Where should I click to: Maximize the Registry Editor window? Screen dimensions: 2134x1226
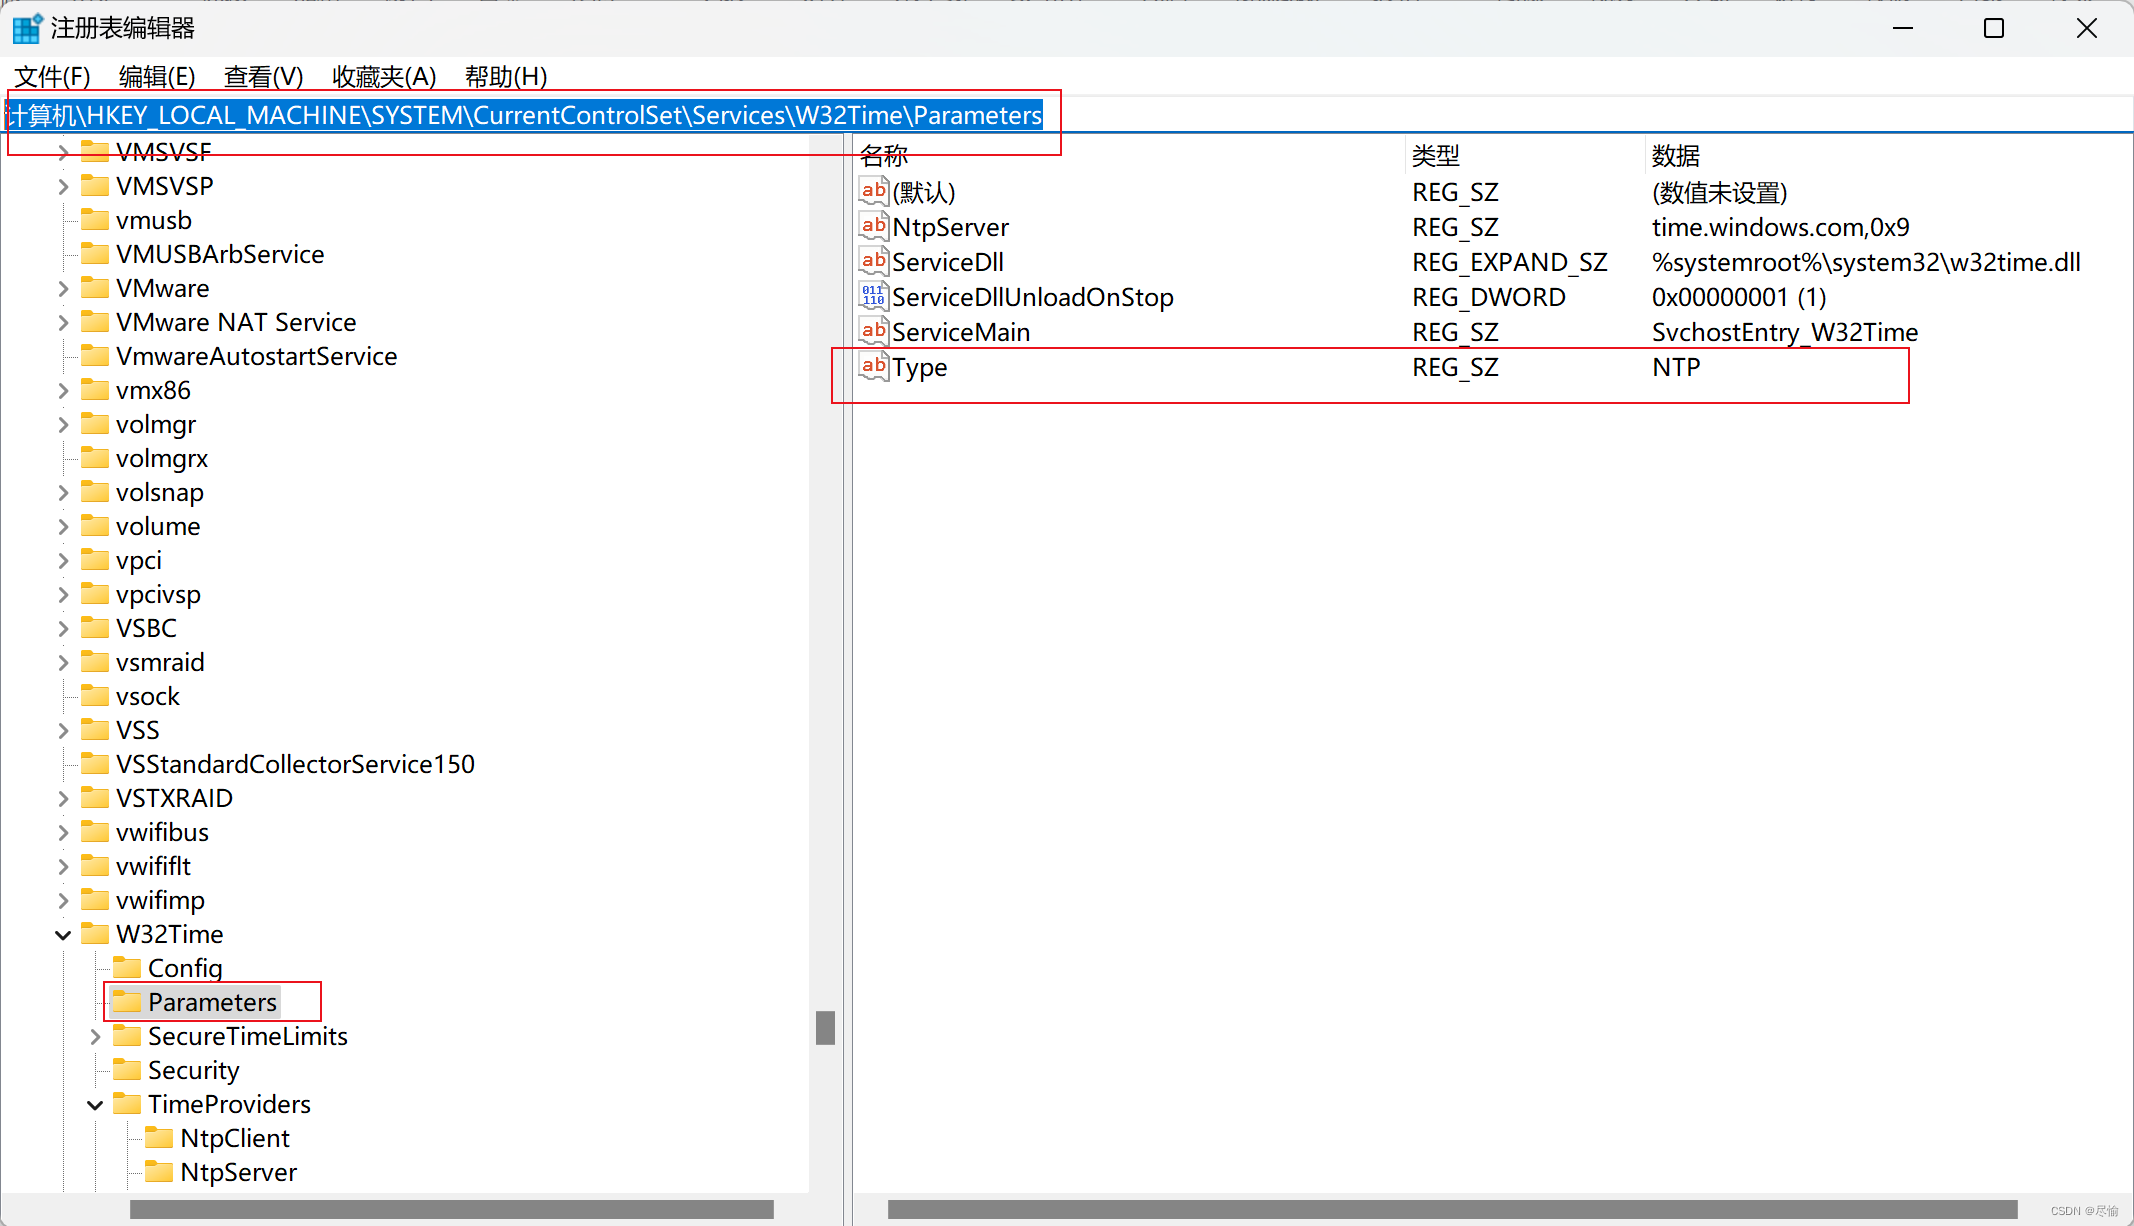click(1994, 28)
